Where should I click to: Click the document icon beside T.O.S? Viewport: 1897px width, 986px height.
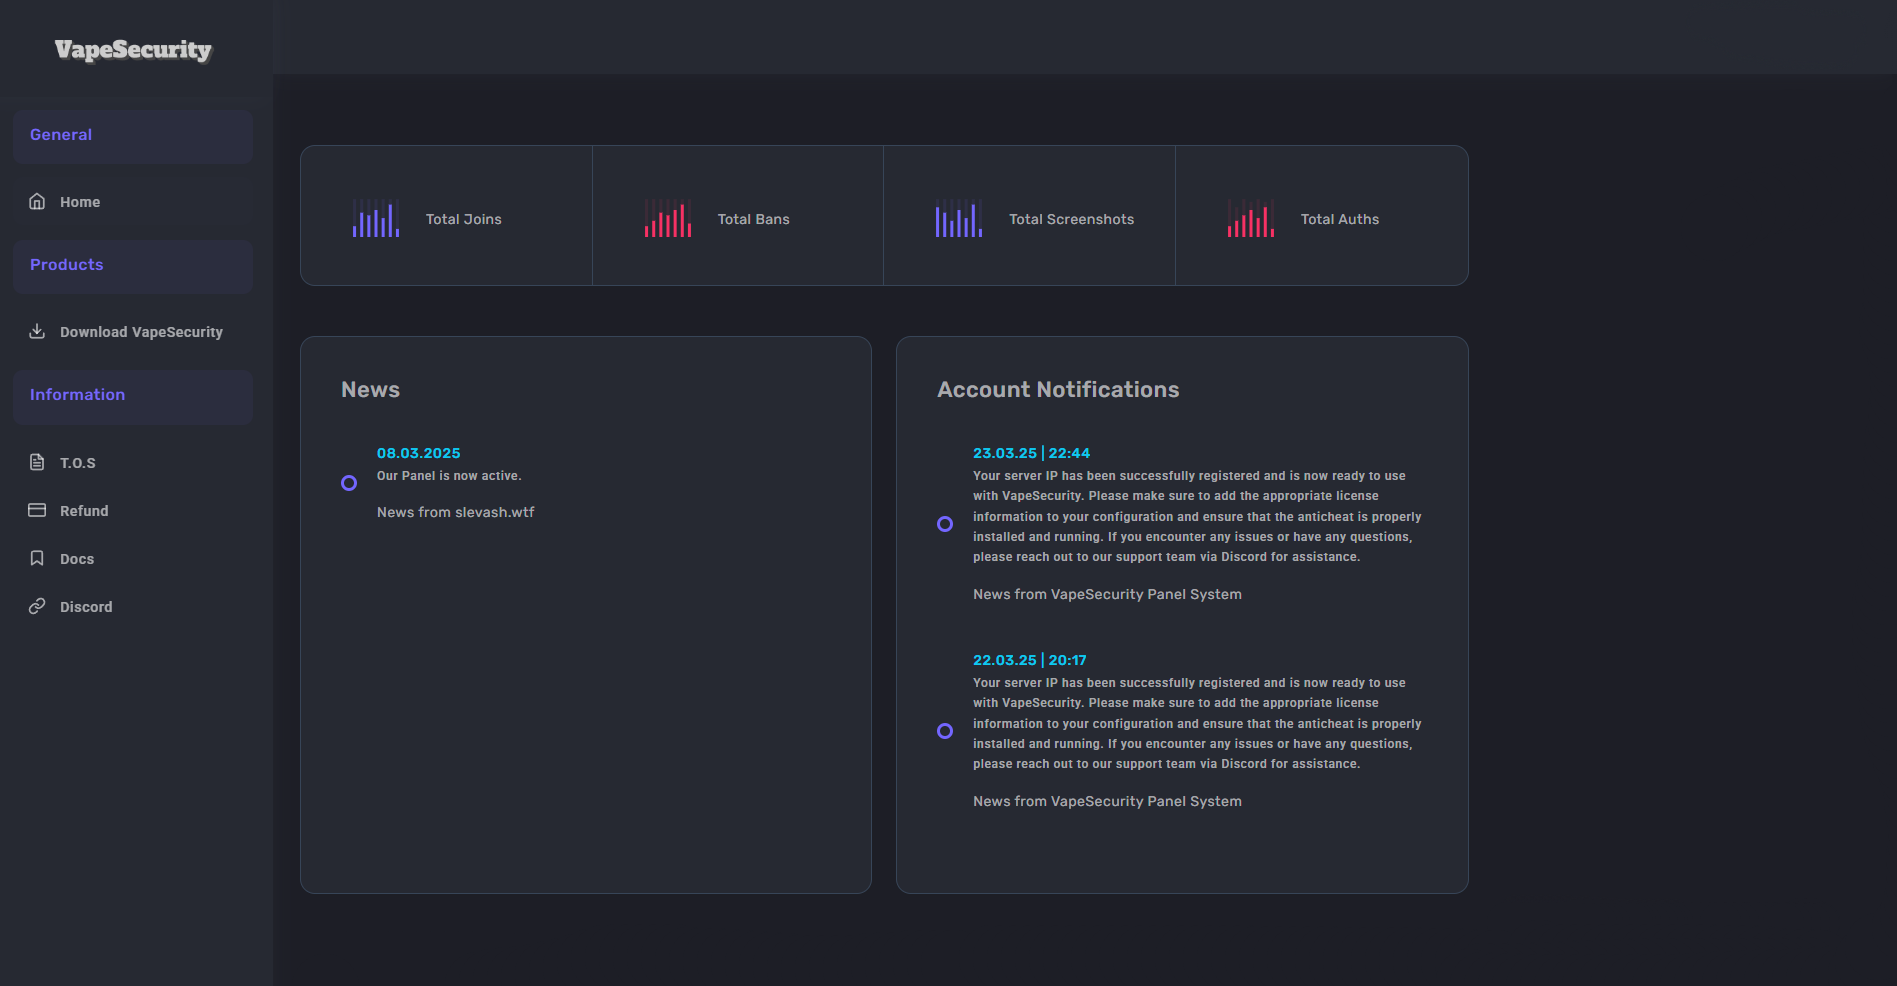(x=37, y=462)
